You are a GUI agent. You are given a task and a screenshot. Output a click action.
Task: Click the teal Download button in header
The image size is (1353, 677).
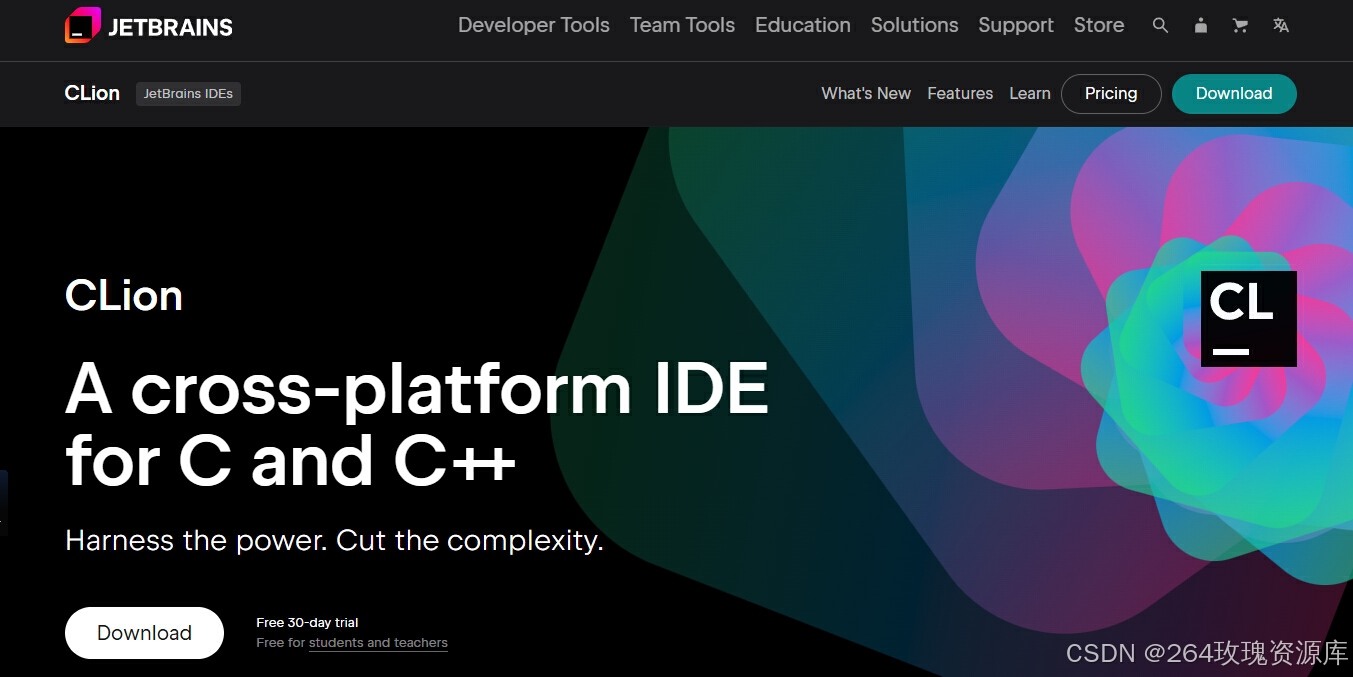[x=1233, y=94]
